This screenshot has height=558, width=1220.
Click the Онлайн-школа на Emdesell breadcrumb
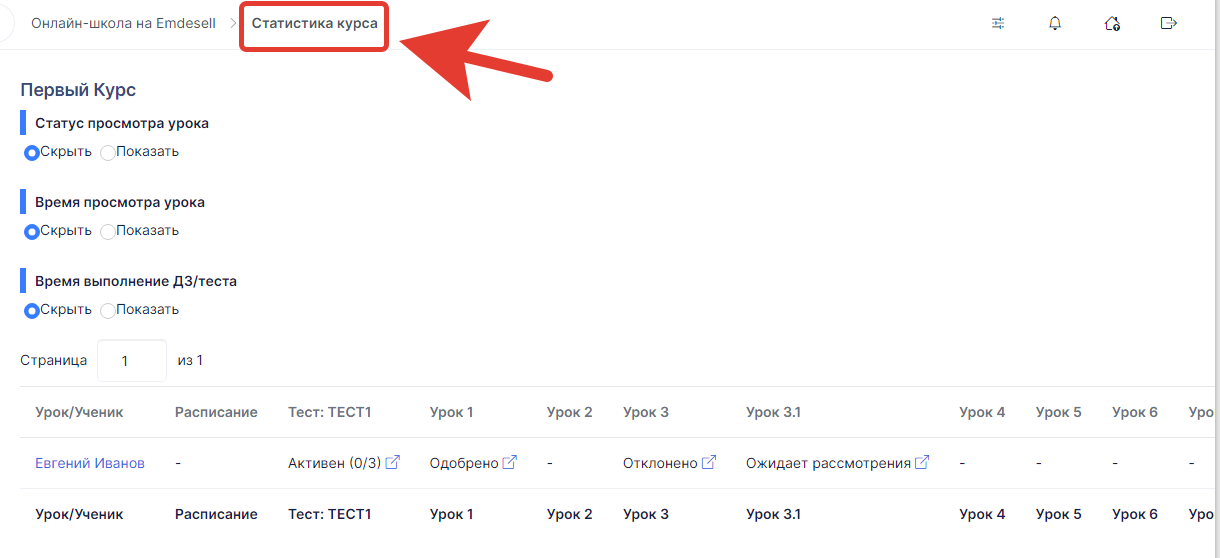[123, 23]
